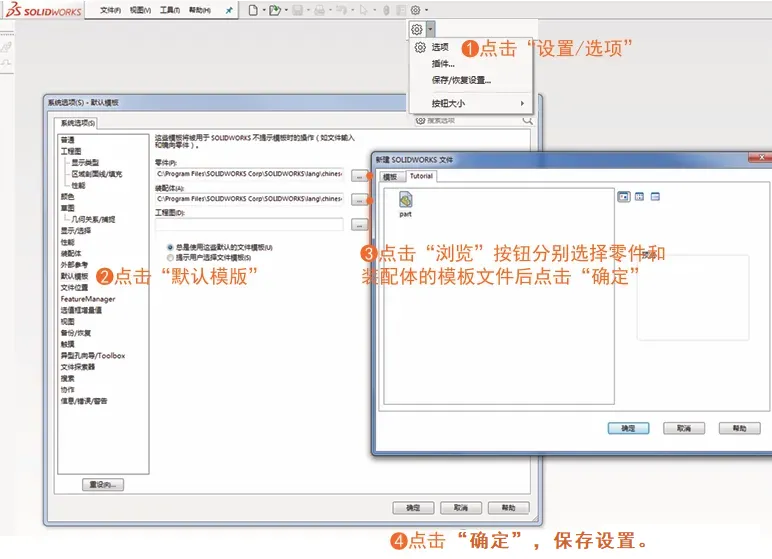Viewport: 772px width, 559px height.
Task: Click the Rebuild traffic-light icon
Action: pyautogui.click(x=386, y=10)
